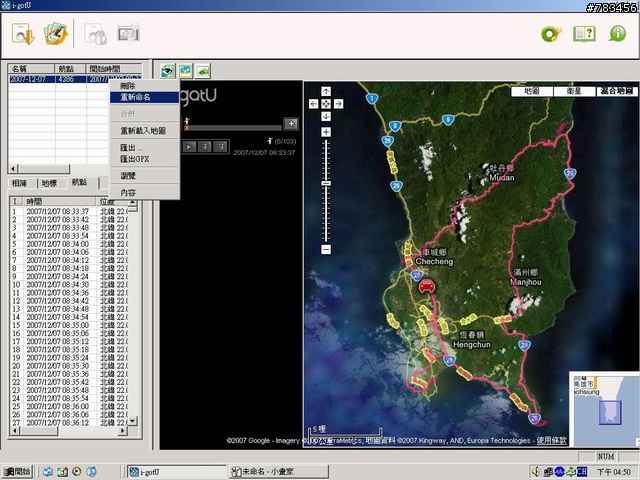Click the greyed camera backup toolbar icon
The width and height of the screenshot is (640, 480).
[x=96, y=34]
